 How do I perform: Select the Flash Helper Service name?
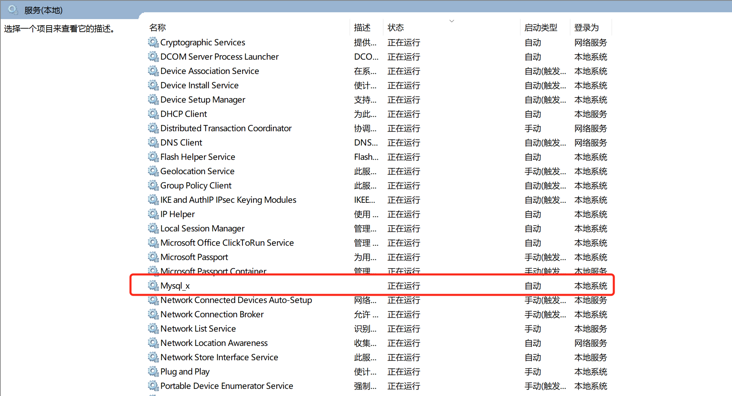[x=197, y=157]
